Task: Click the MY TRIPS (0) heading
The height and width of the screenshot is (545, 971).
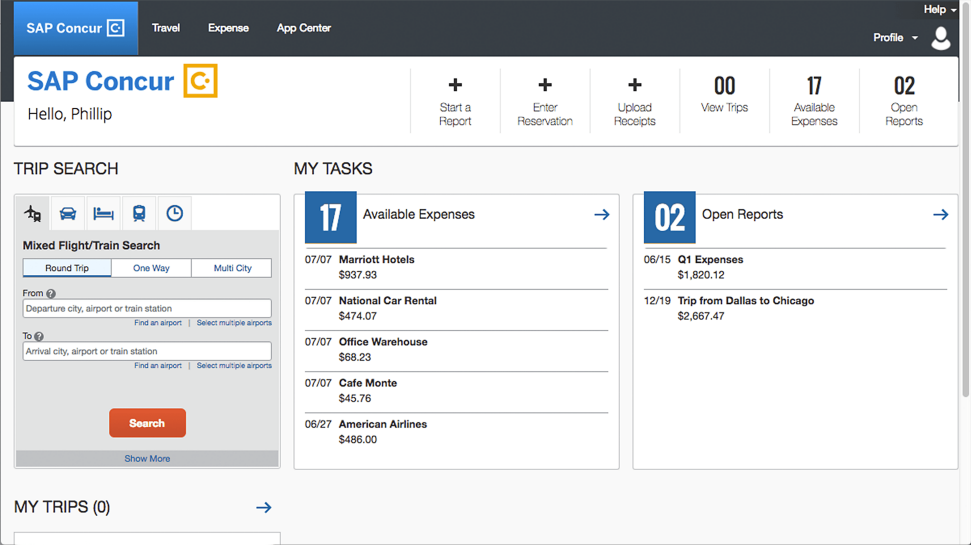Action: [62, 507]
